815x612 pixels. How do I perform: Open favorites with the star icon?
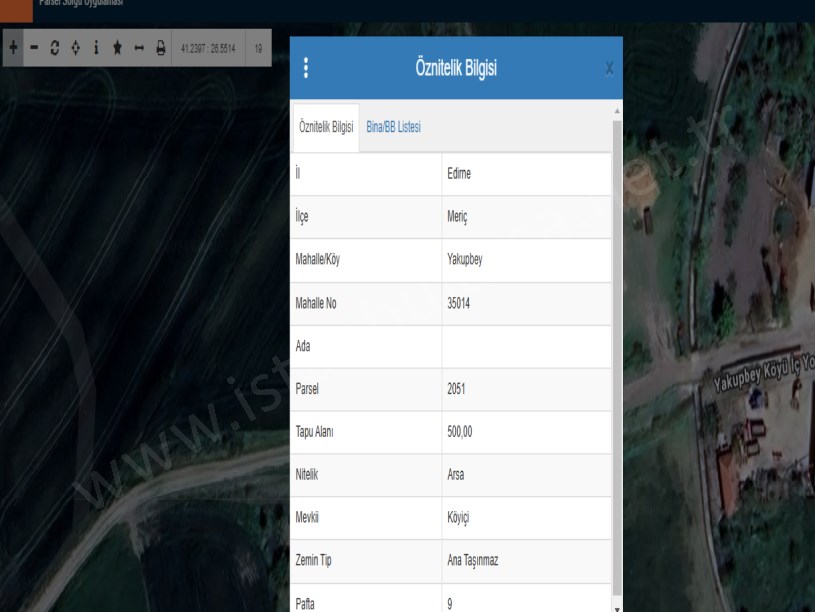point(118,48)
